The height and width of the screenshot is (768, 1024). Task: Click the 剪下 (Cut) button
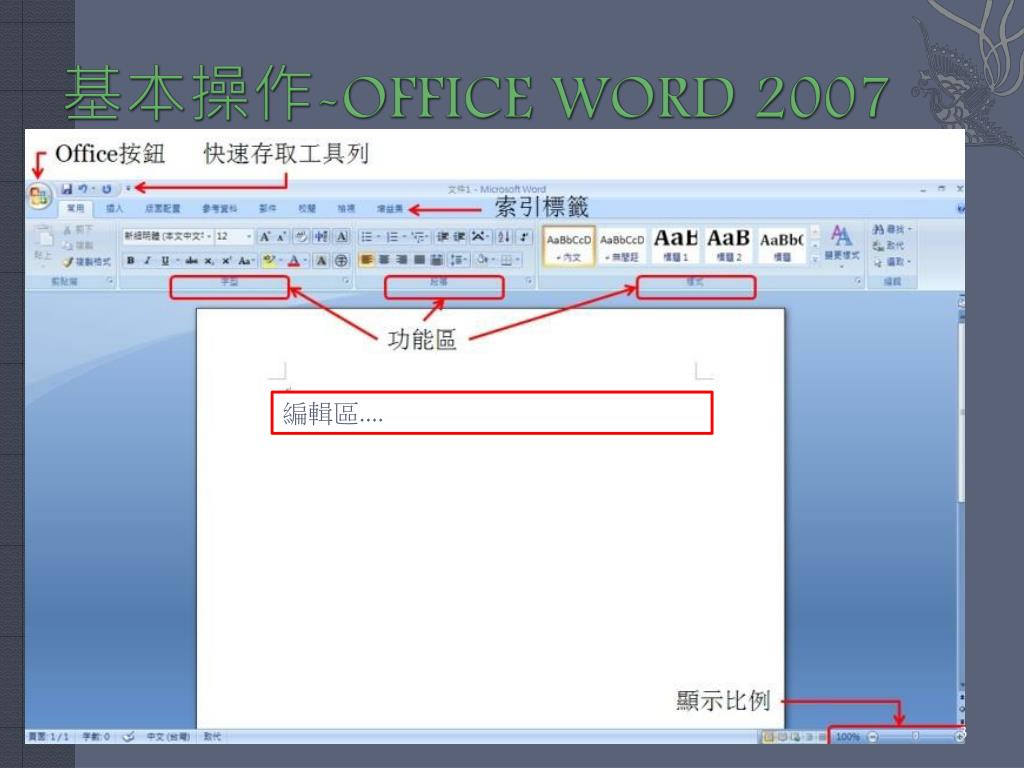point(78,229)
